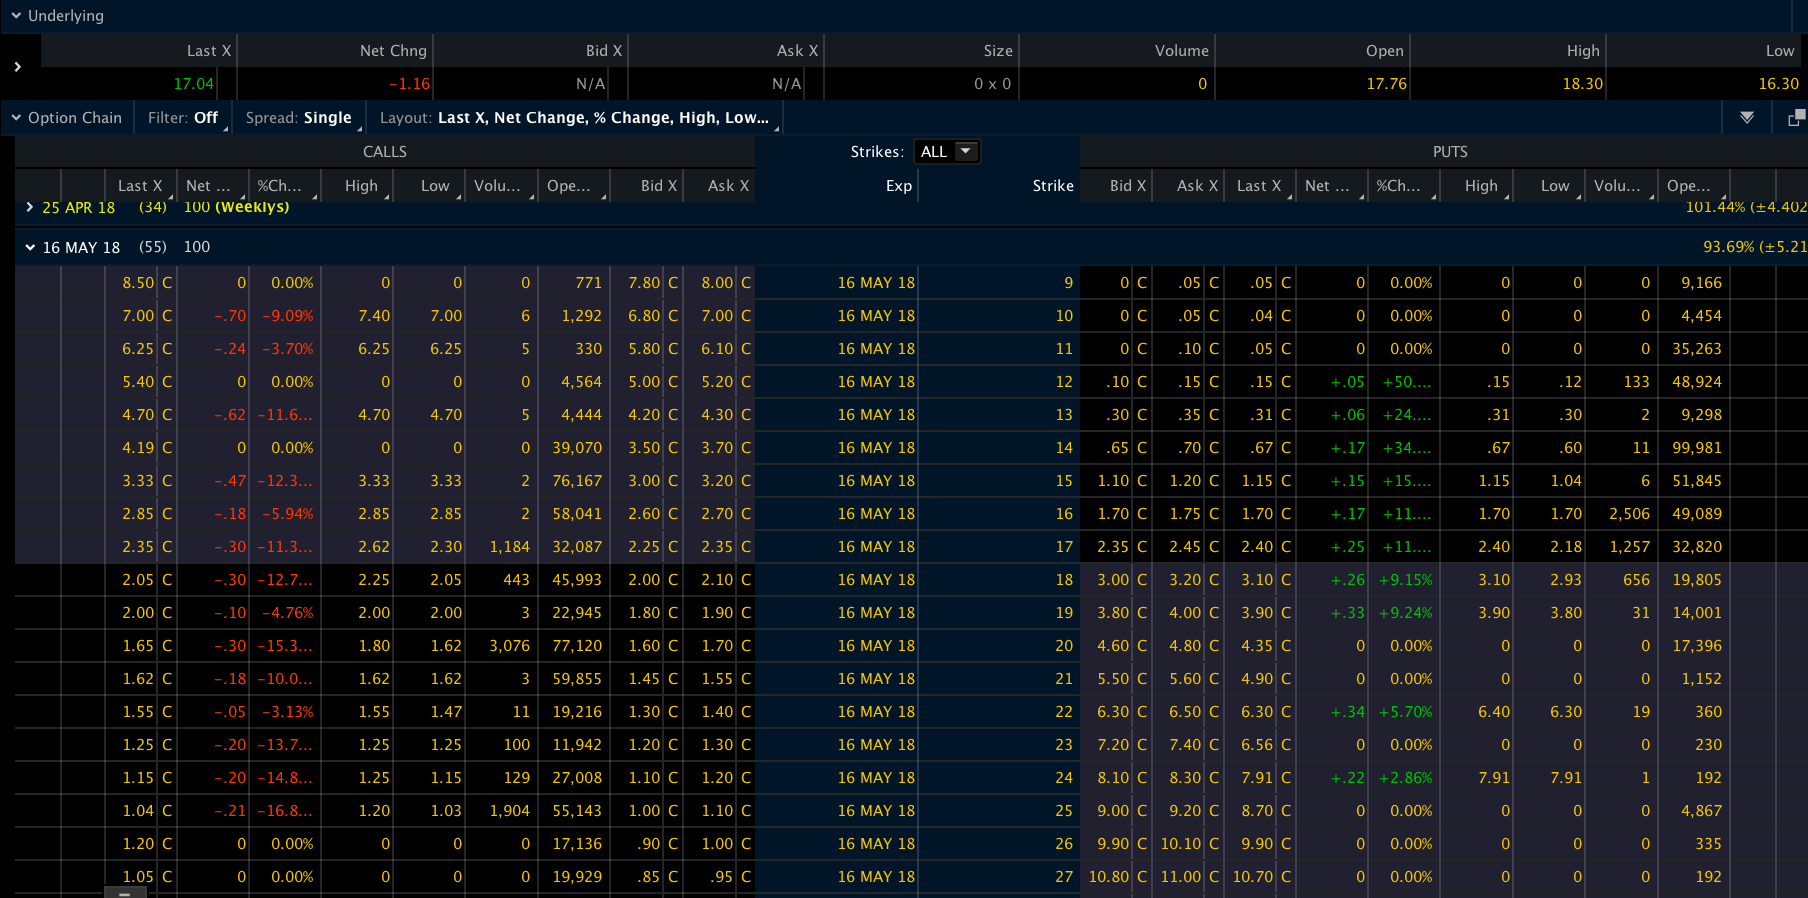Open the Filter: Off selector
Image resolution: width=1808 pixels, height=898 pixels.
[183, 118]
